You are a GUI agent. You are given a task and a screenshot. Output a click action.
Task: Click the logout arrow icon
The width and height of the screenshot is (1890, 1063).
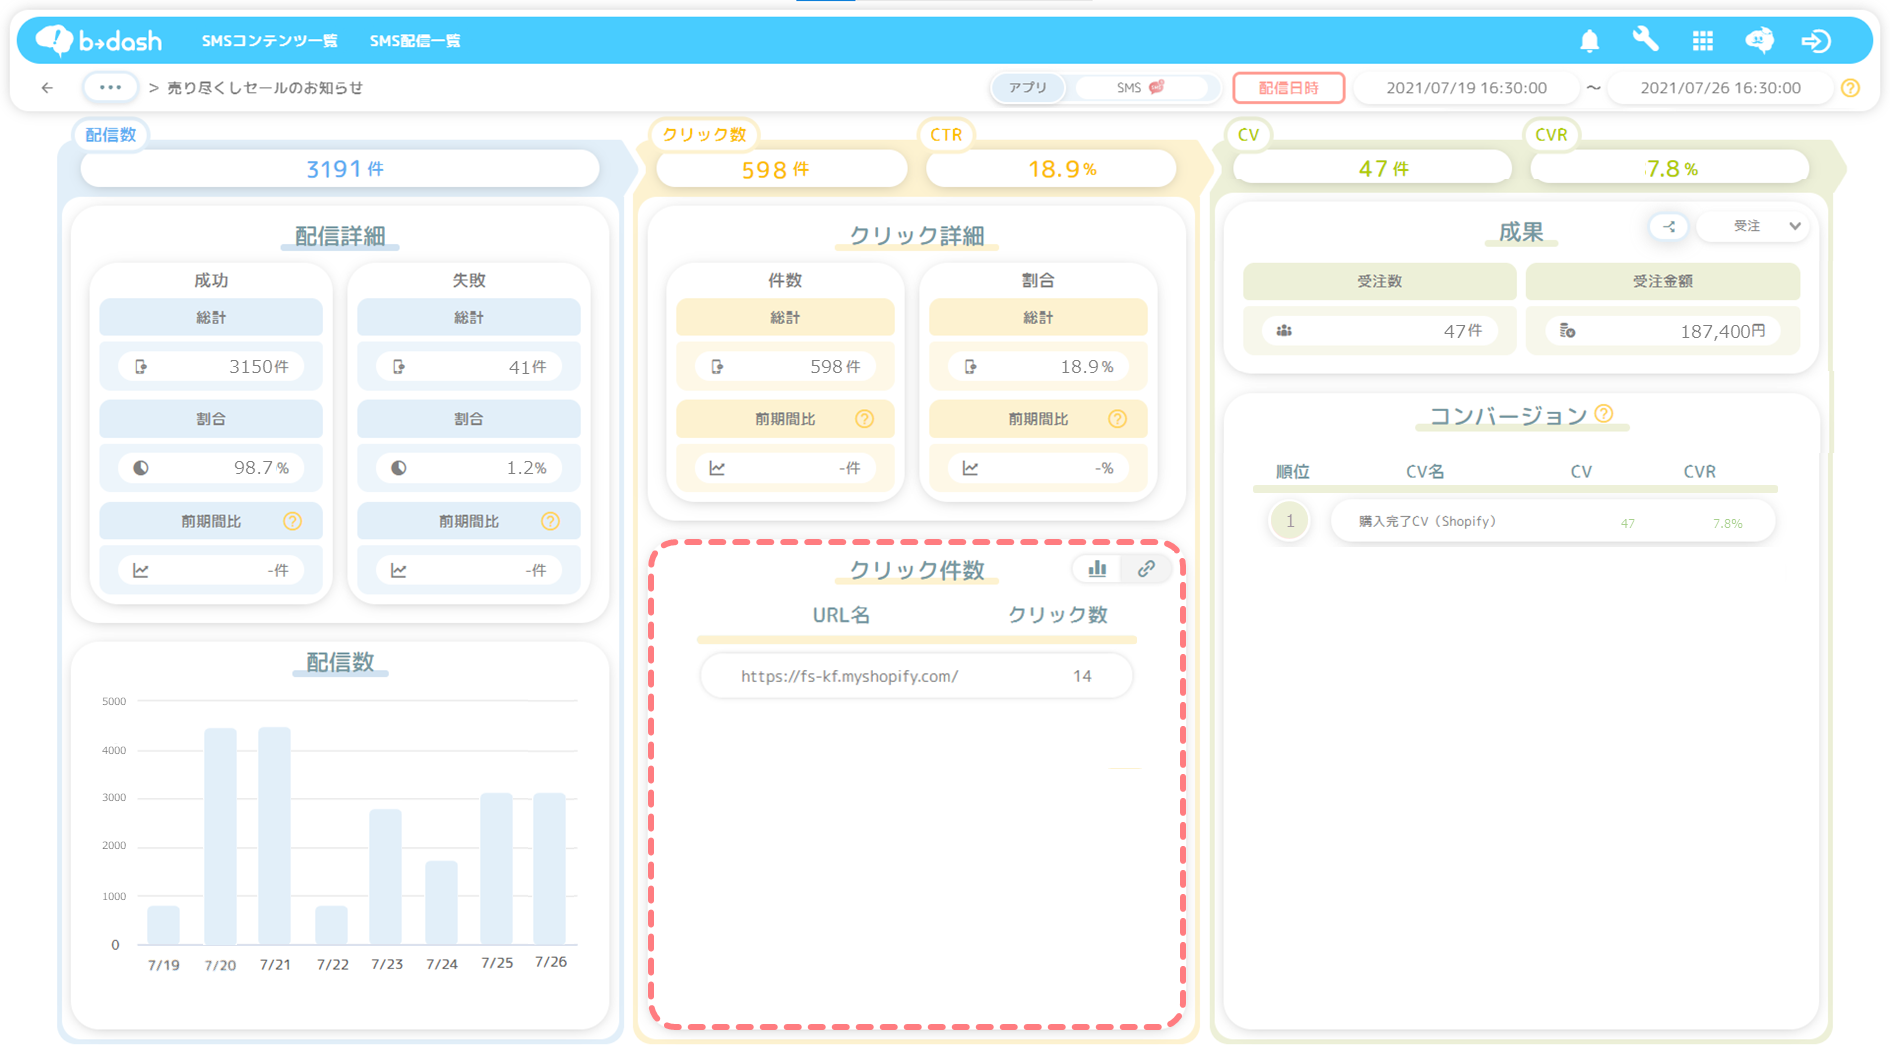(1816, 41)
